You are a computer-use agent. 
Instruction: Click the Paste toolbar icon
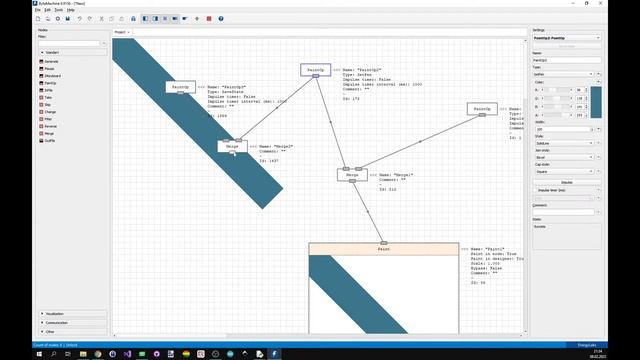[121, 19]
